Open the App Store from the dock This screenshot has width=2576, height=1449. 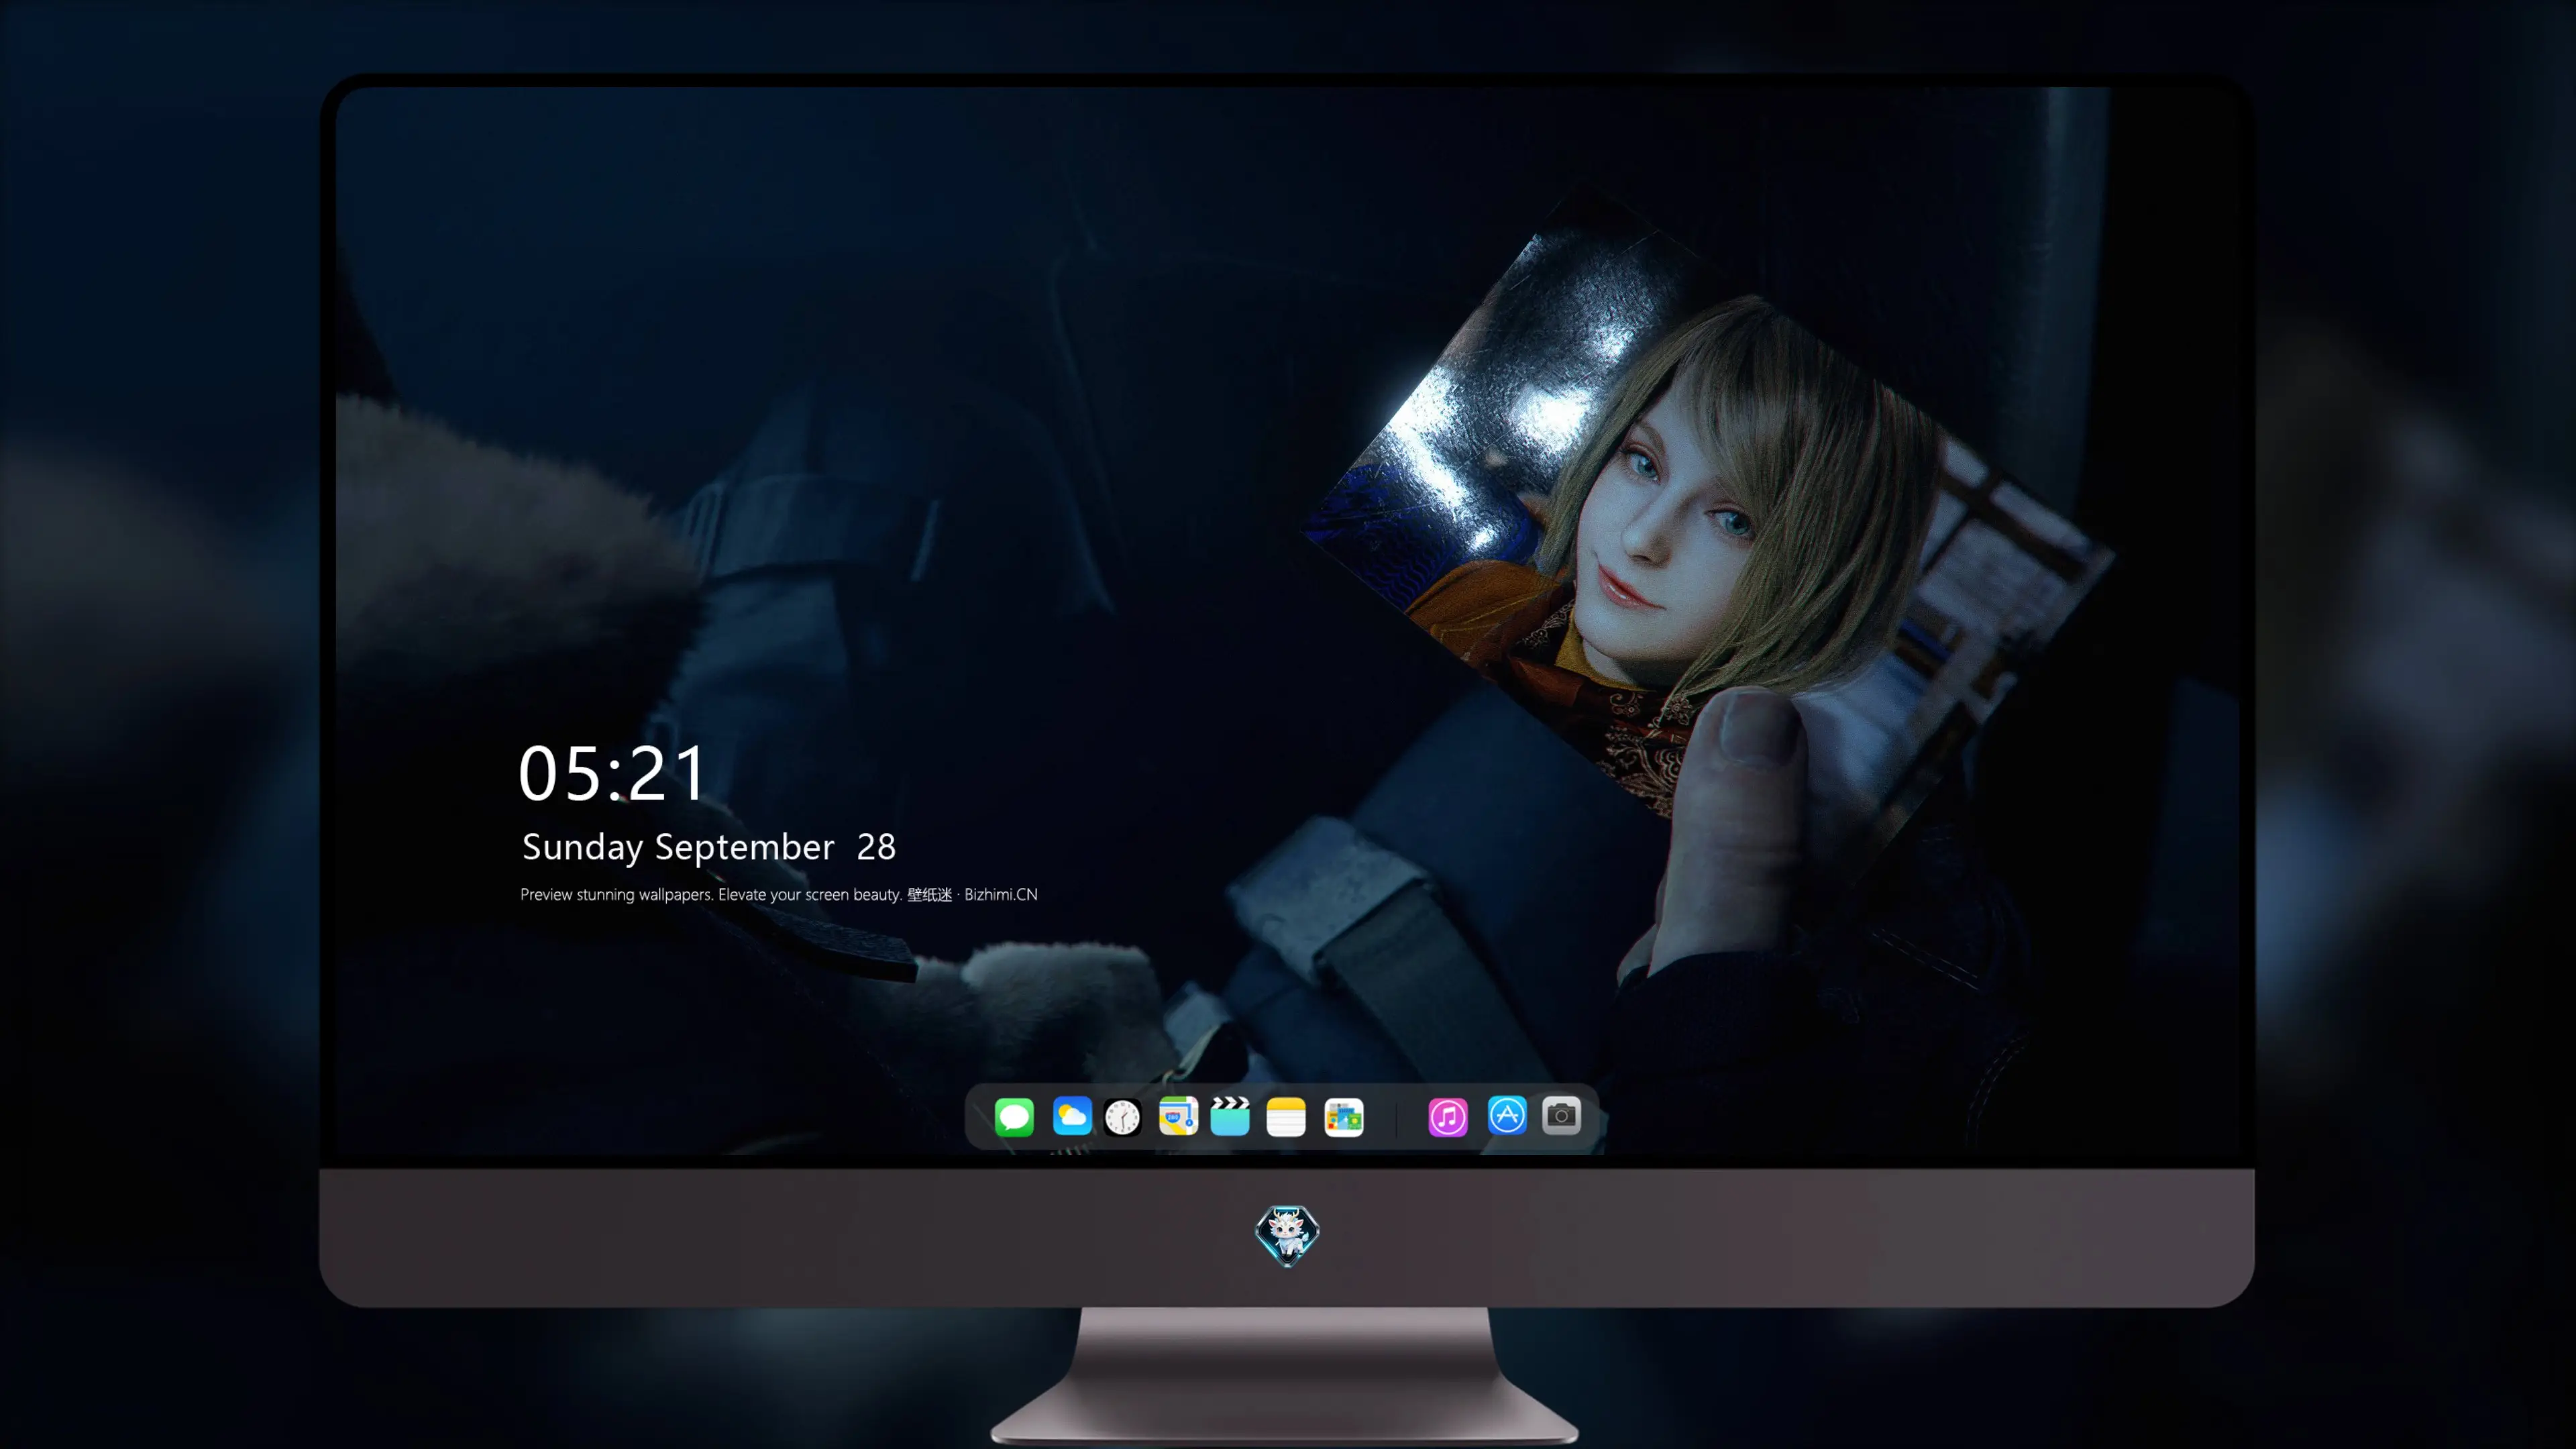(x=1507, y=1115)
